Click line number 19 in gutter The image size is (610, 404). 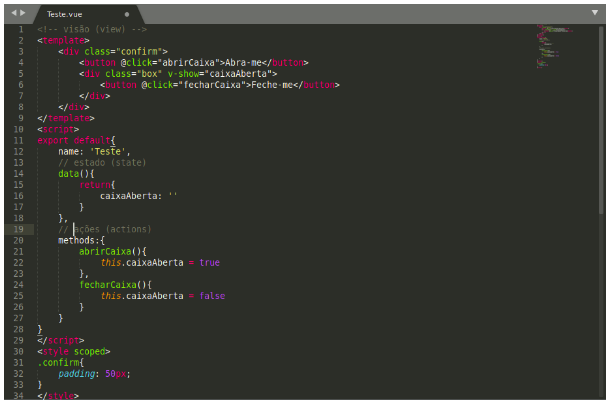click(x=18, y=229)
